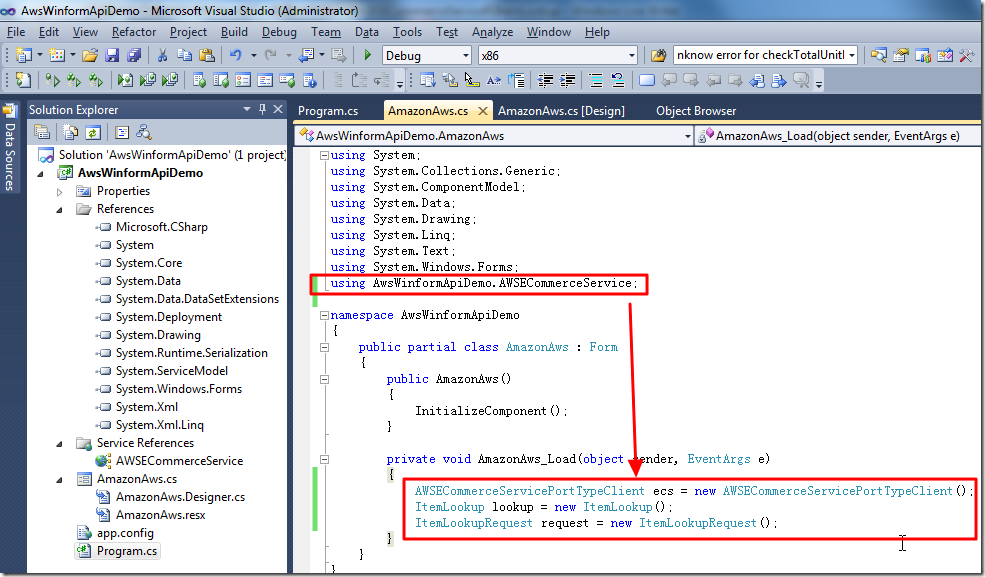
Task: Open the New Project icon dropdown arrow
Action: [x=39, y=55]
